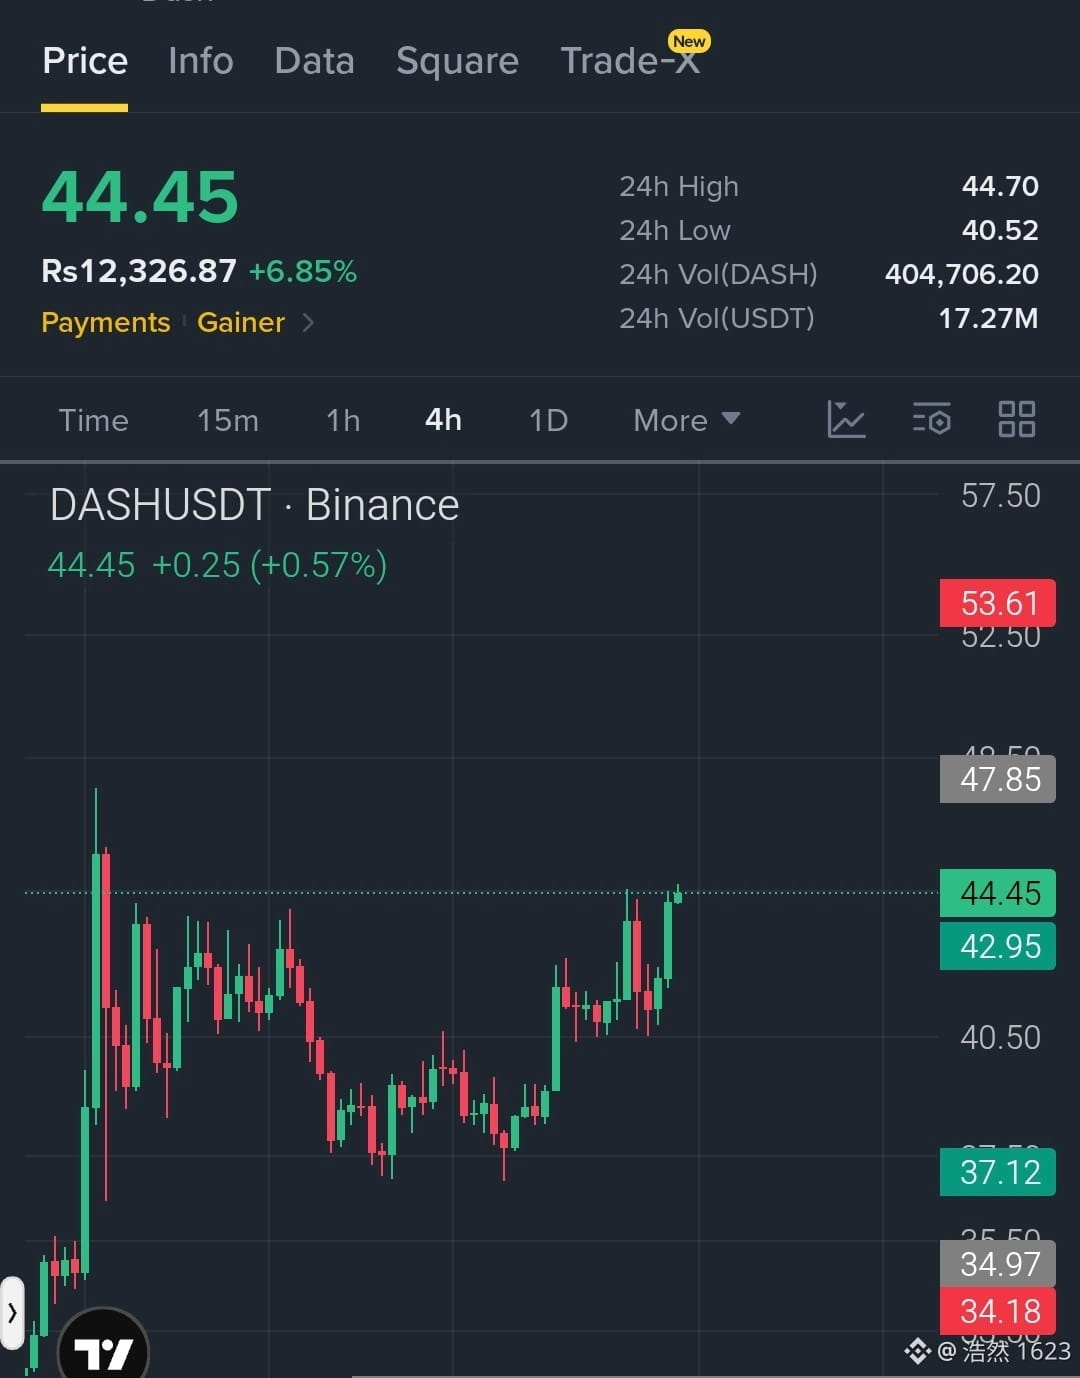Screen dimensions: 1080x1378
Task: Open the chart settings icon
Action: point(932,419)
